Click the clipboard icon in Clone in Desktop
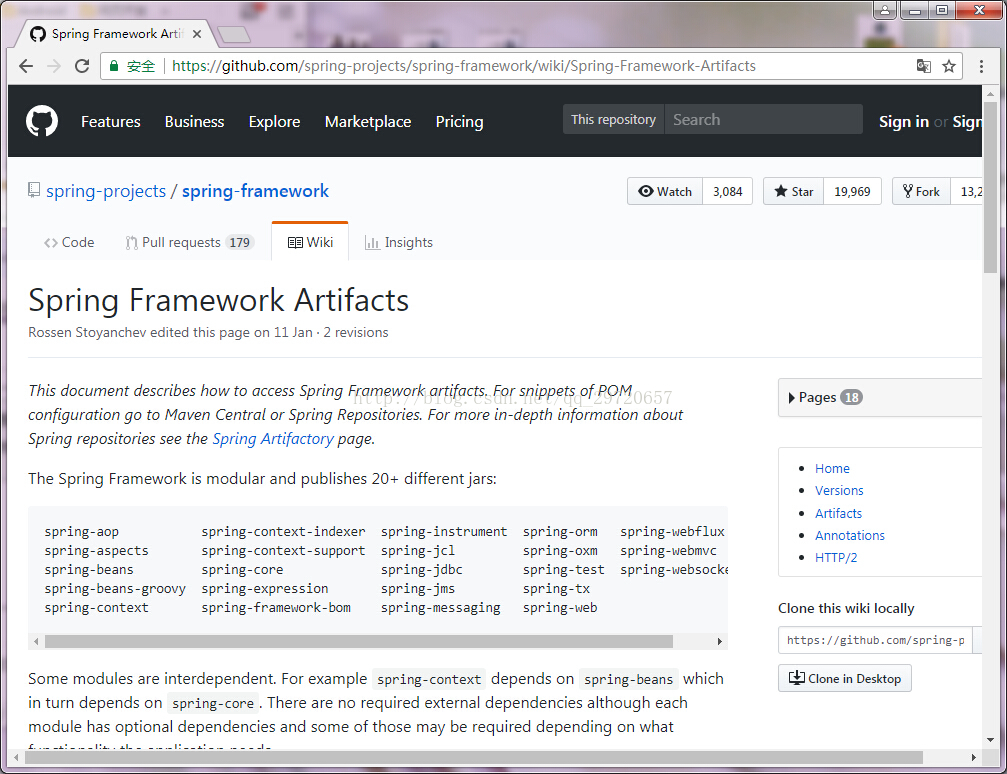This screenshot has height=774, width=1007. [x=796, y=678]
